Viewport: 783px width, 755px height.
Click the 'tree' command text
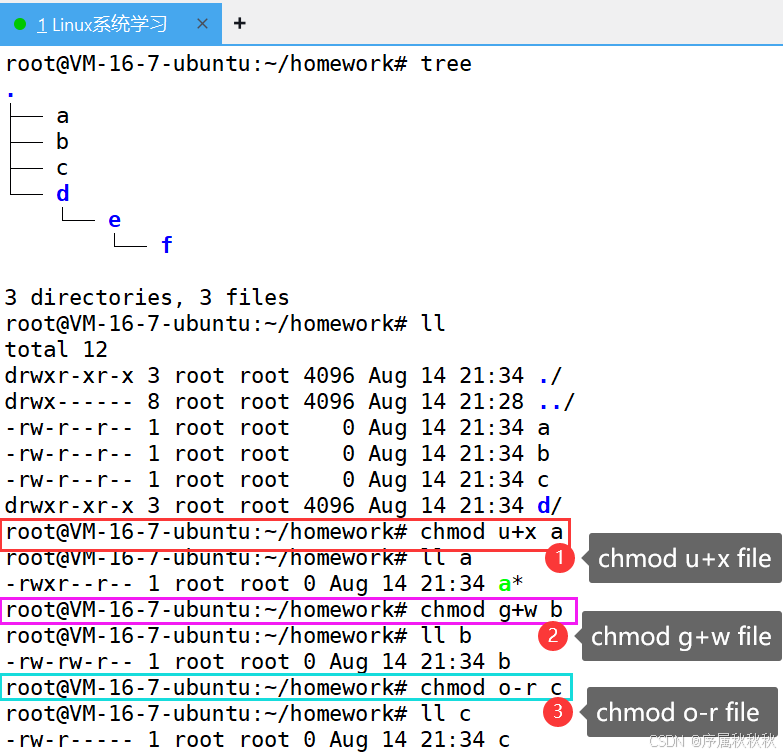445,64
